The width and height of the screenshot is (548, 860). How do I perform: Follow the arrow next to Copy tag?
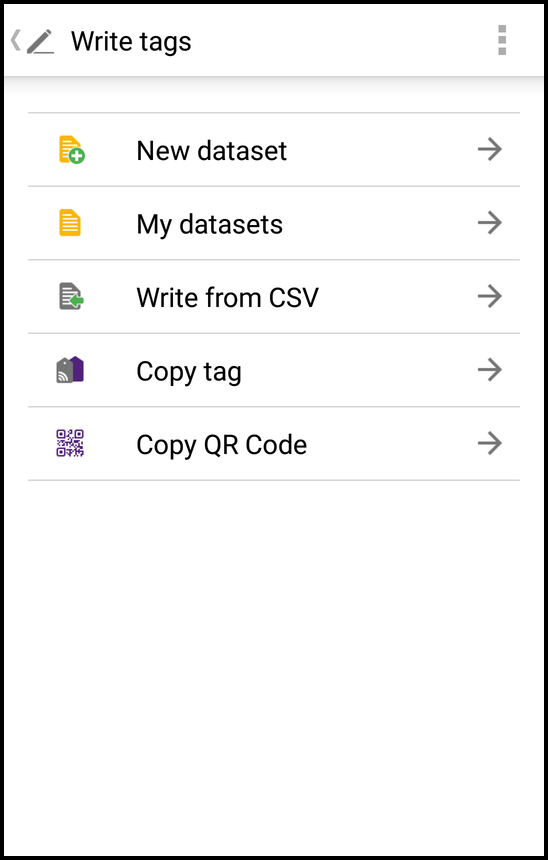pyautogui.click(x=490, y=370)
